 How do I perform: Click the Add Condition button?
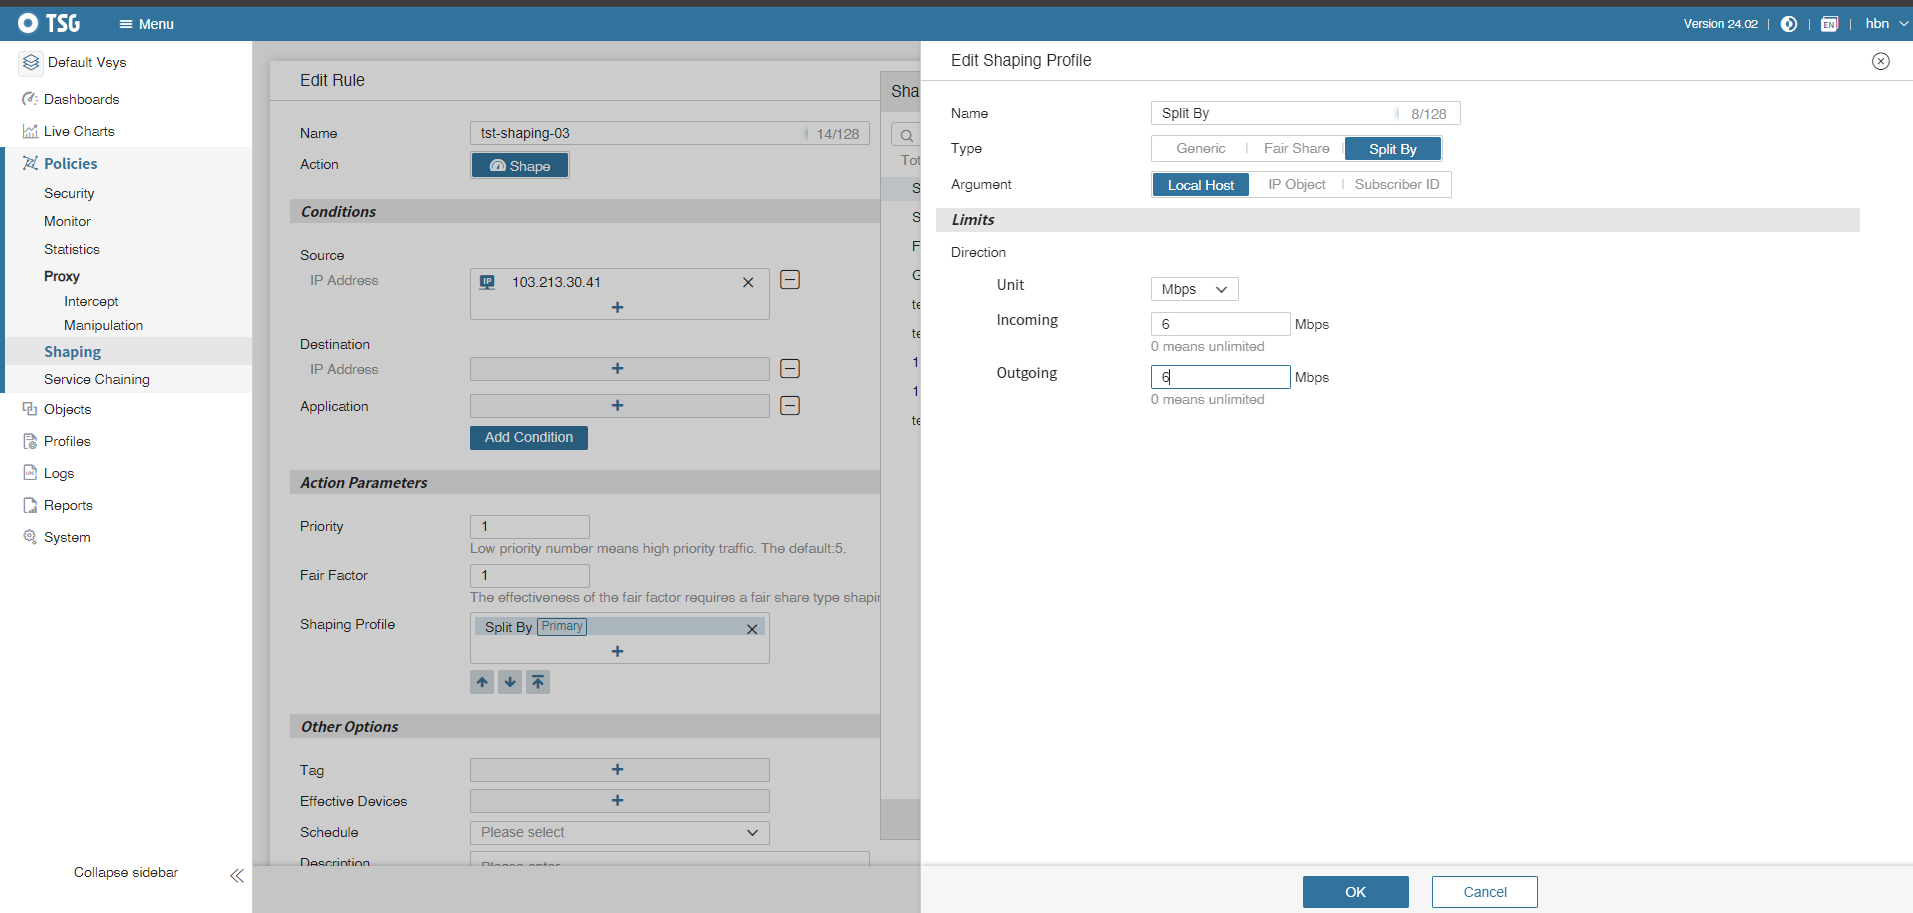pos(528,438)
